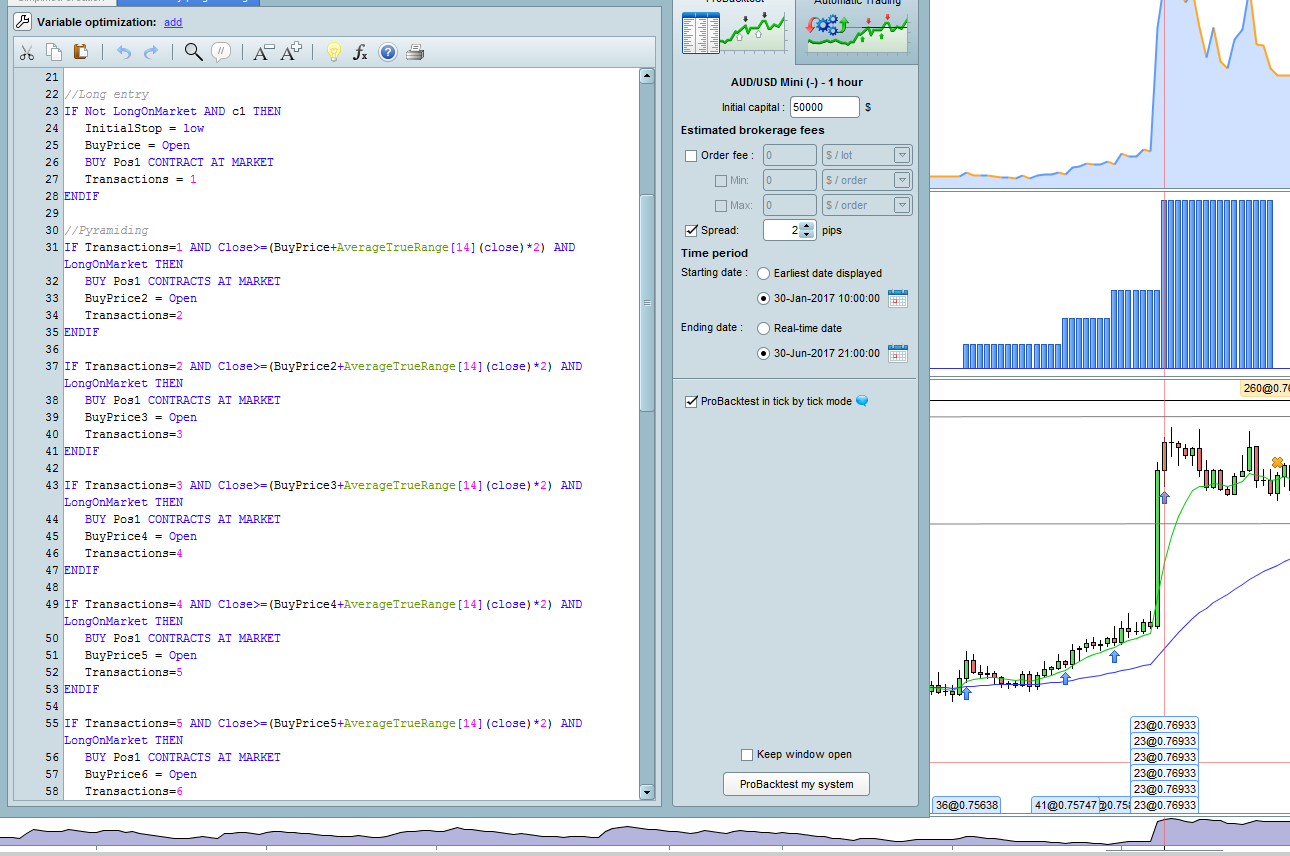Uncheck the Spread checkbox

coord(691,230)
